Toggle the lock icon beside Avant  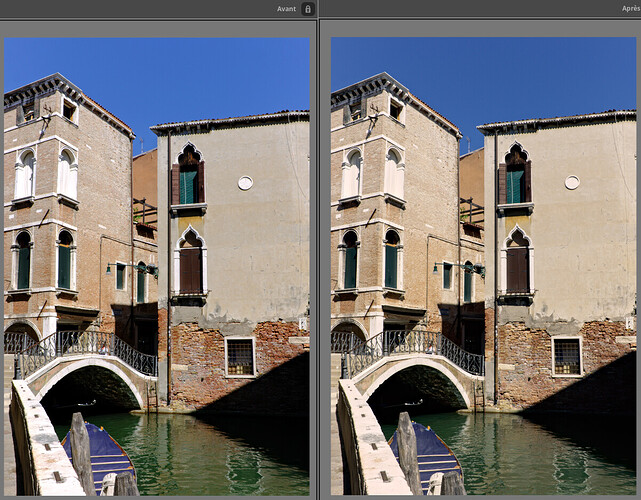307,8
